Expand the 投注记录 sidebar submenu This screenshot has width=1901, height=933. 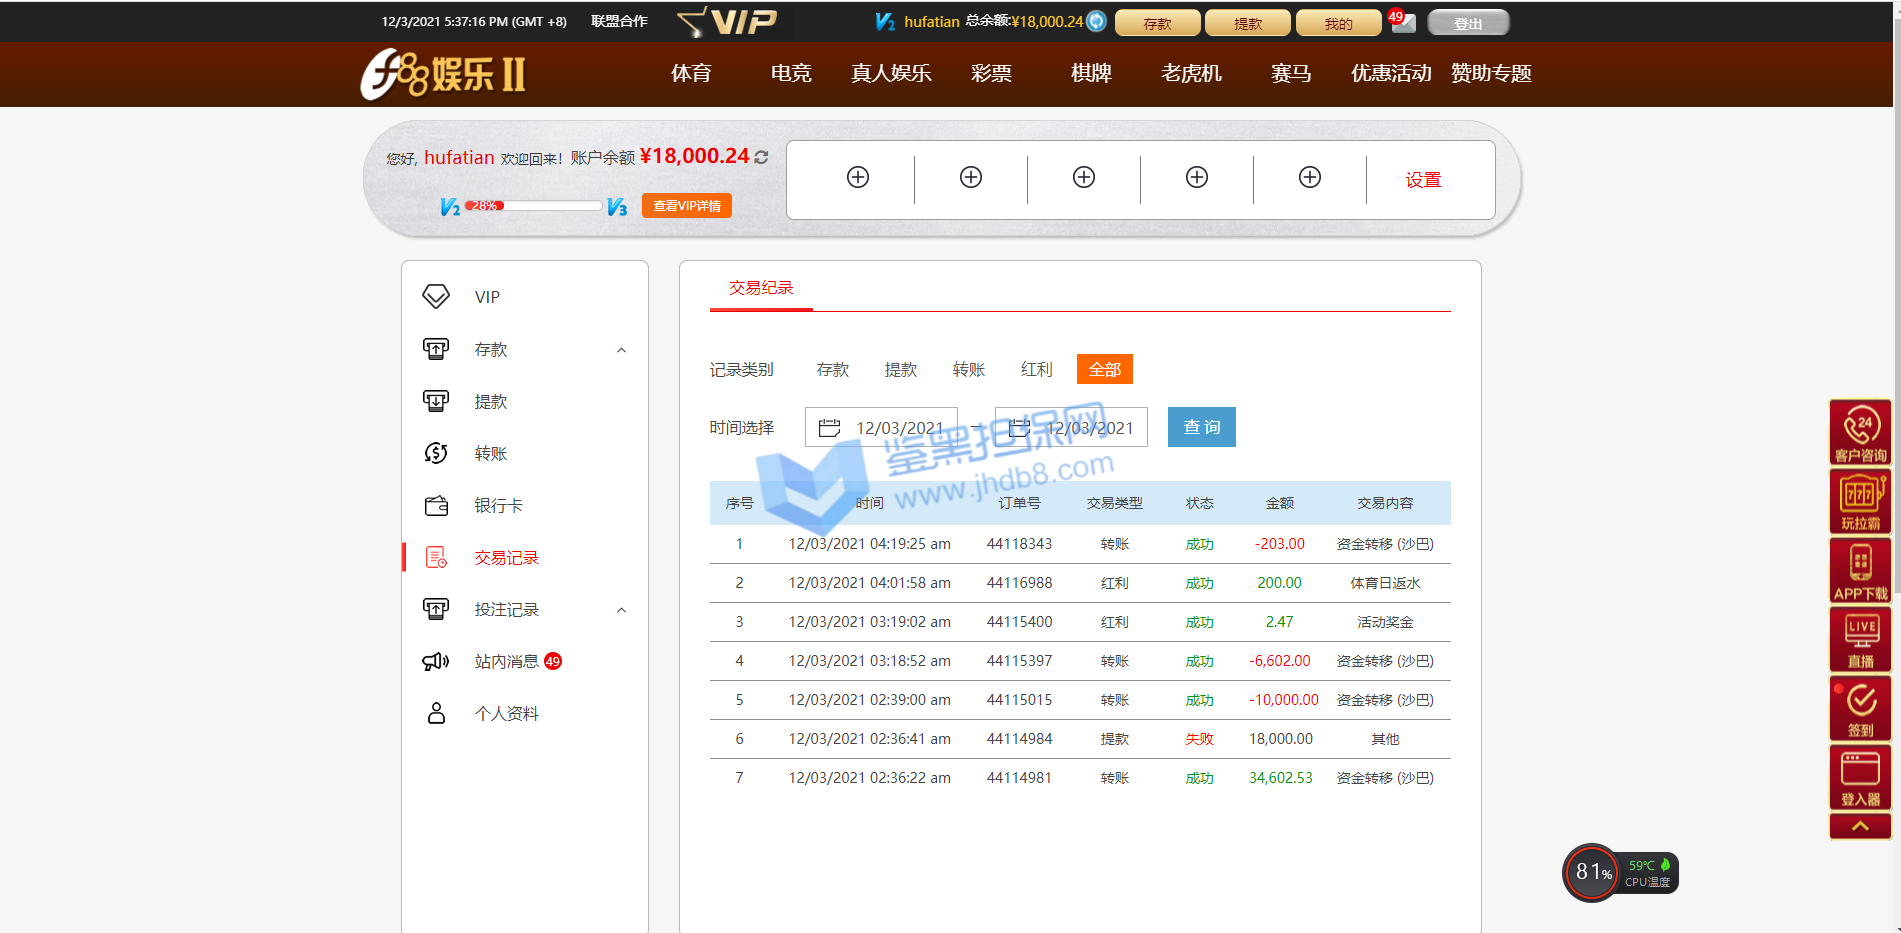click(621, 610)
